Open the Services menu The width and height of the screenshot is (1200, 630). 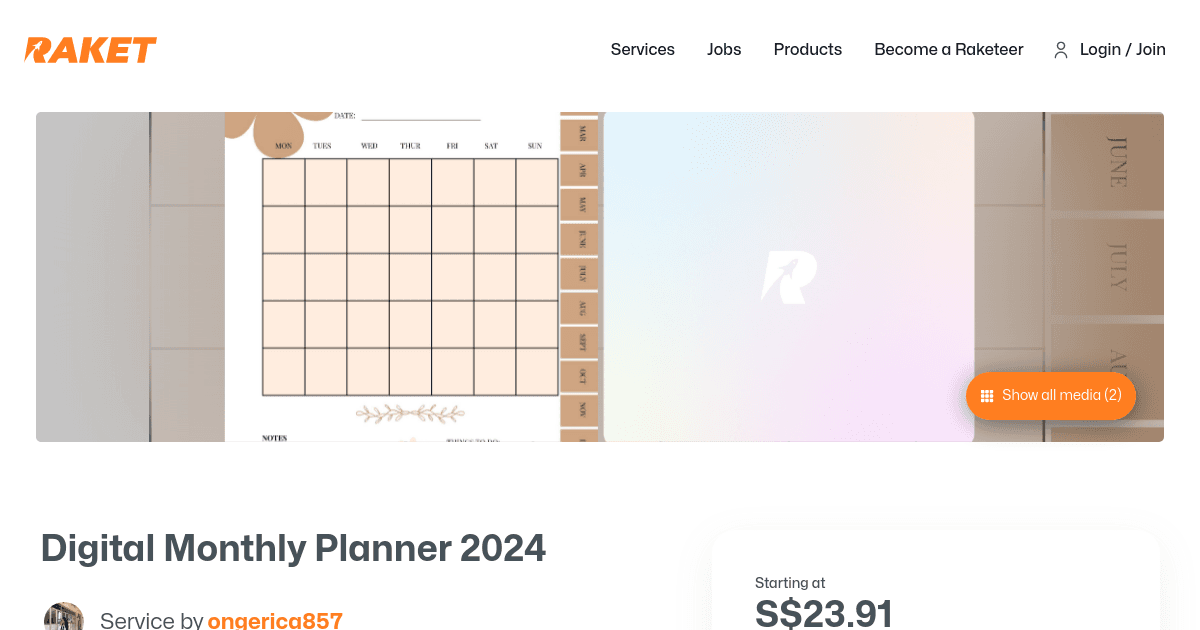[x=643, y=49]
